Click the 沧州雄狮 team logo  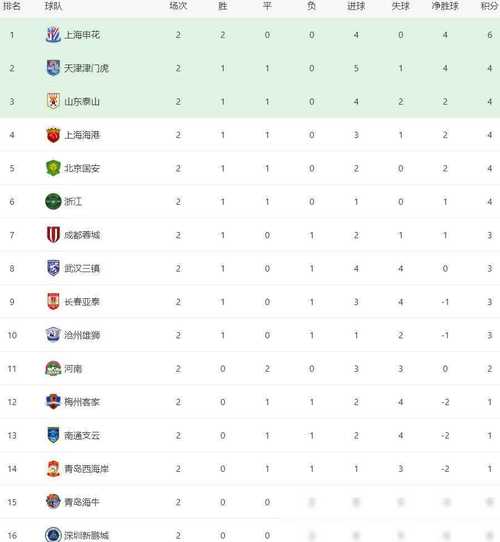(x=53, y=335)
